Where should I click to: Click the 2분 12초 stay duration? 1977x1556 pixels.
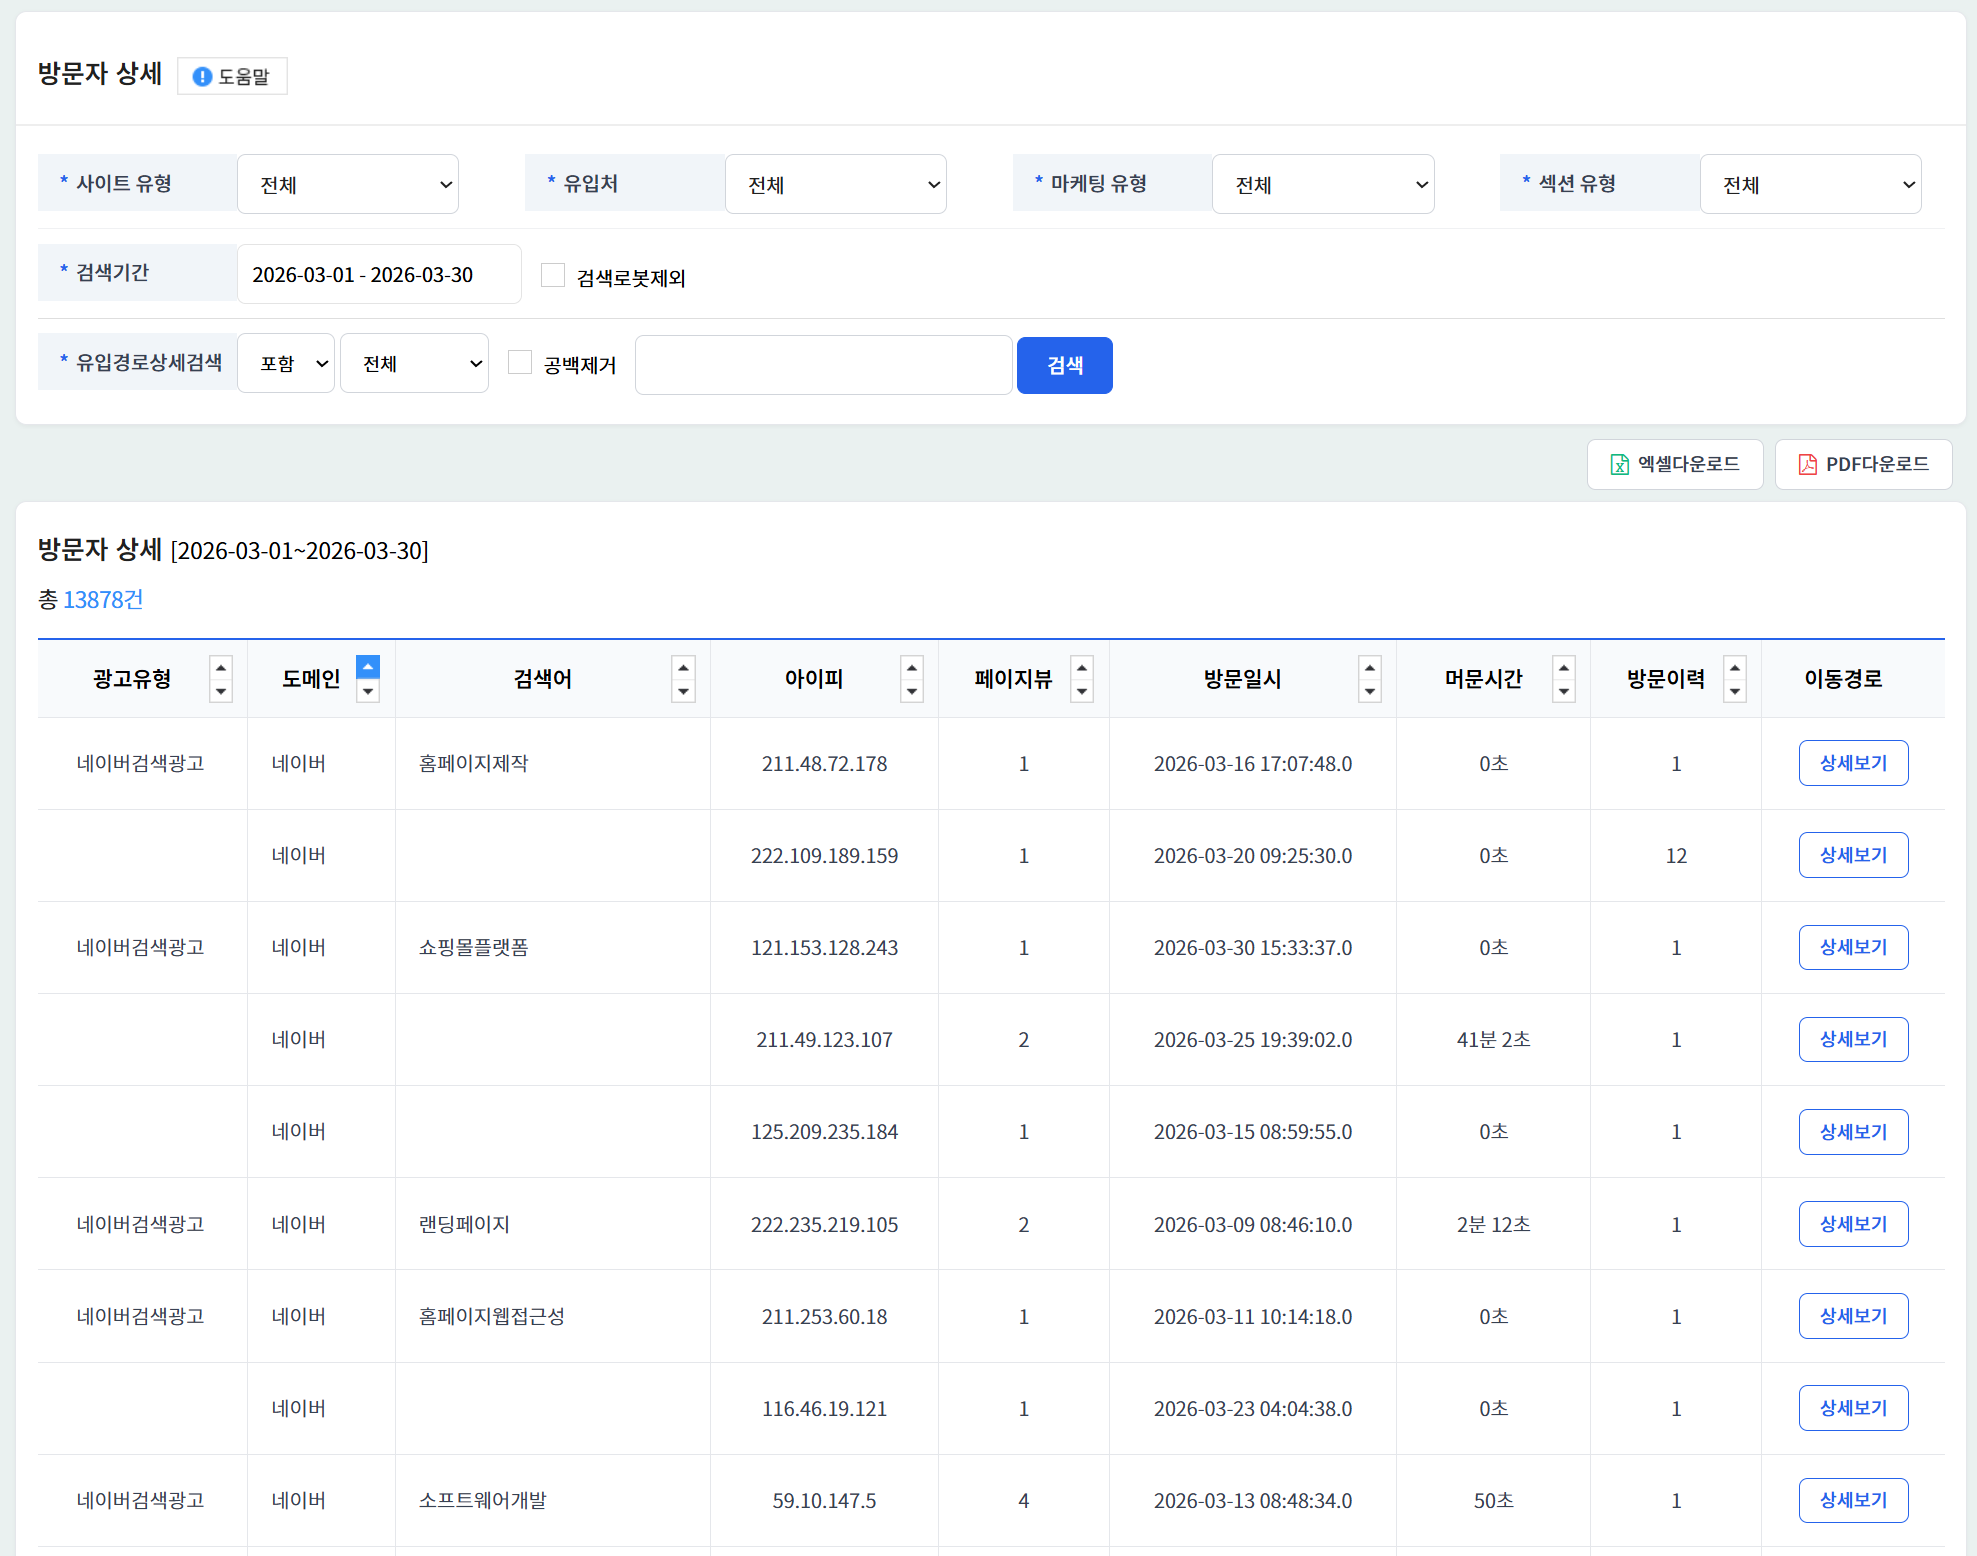tap(1494, 1225)
